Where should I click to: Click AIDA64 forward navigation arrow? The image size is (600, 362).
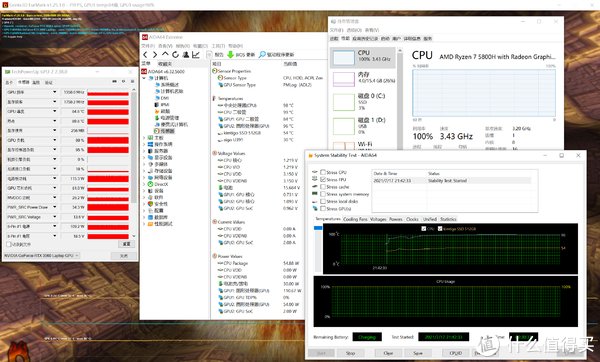pos(155,55)
